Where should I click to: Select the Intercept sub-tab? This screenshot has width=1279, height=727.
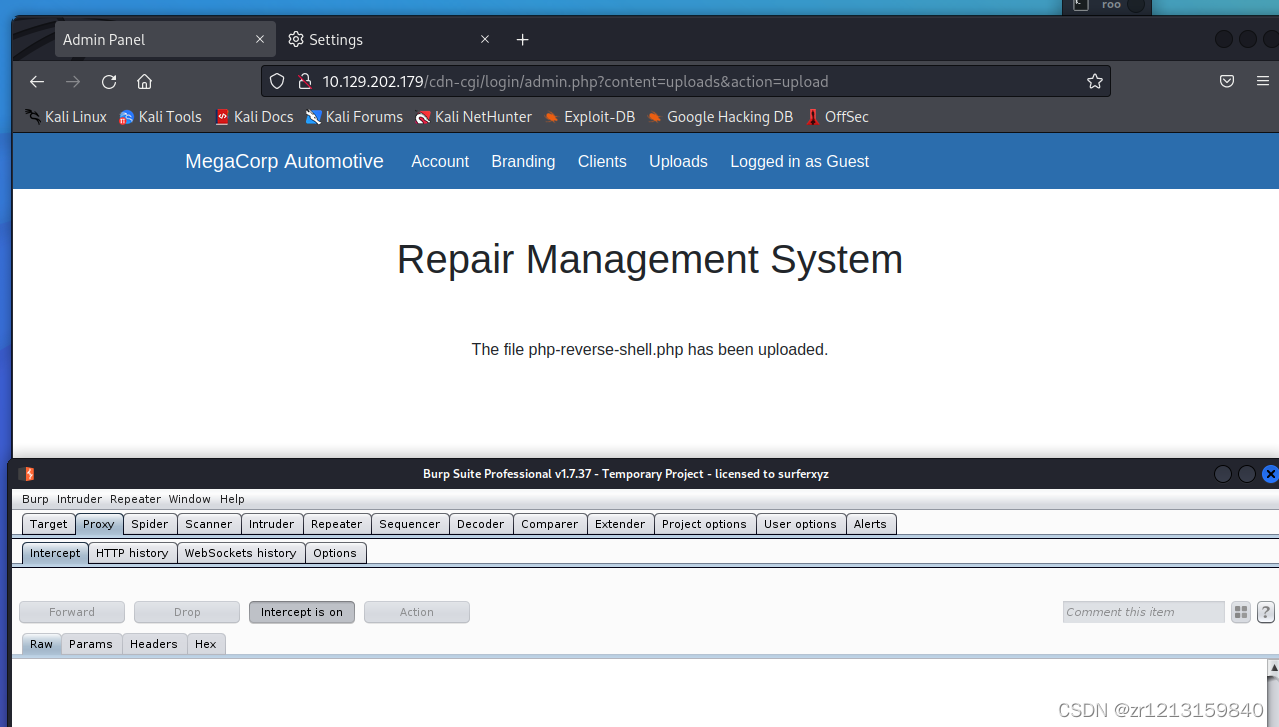point(55,553)
